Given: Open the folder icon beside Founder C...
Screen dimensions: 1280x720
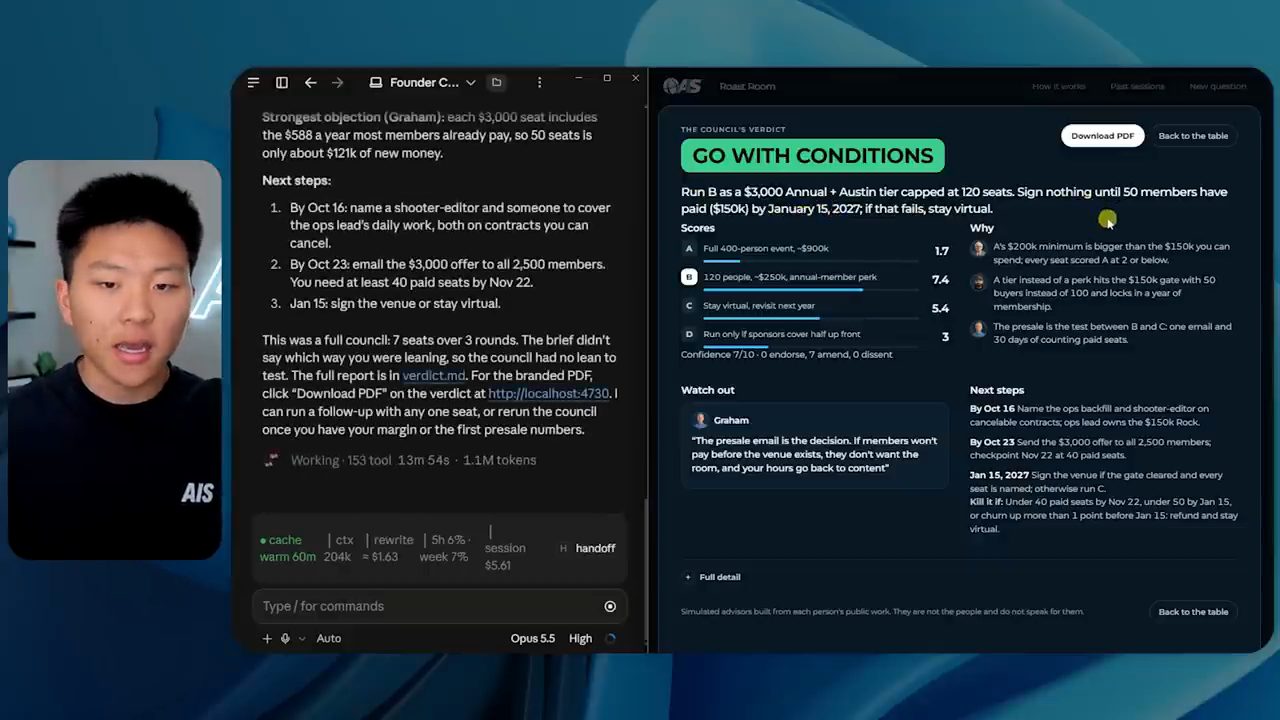Looking at the screenshot, I should 496,83.
